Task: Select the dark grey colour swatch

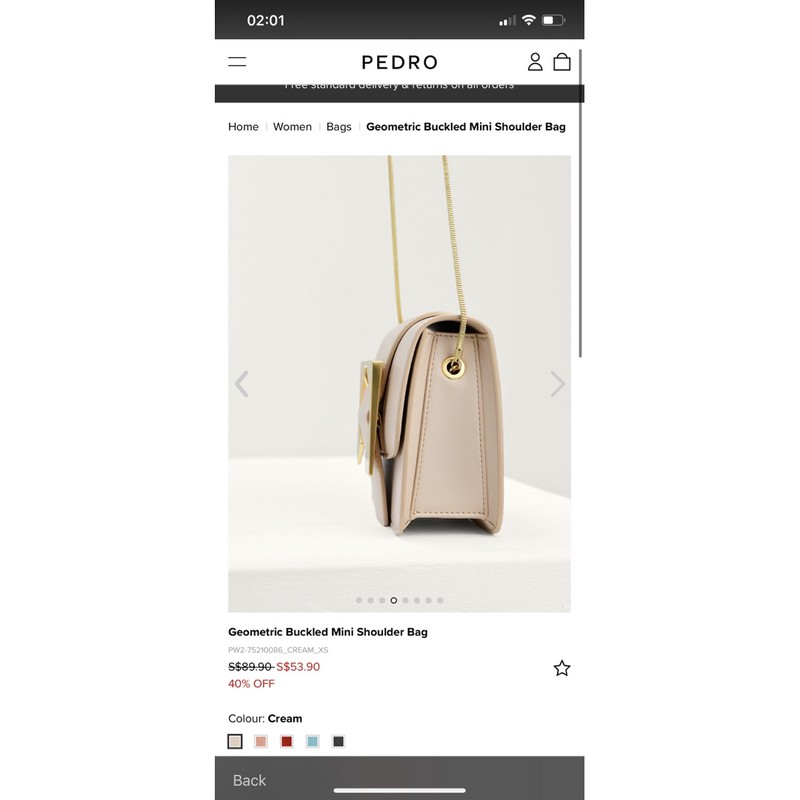Action: click(x=338, y=741)
